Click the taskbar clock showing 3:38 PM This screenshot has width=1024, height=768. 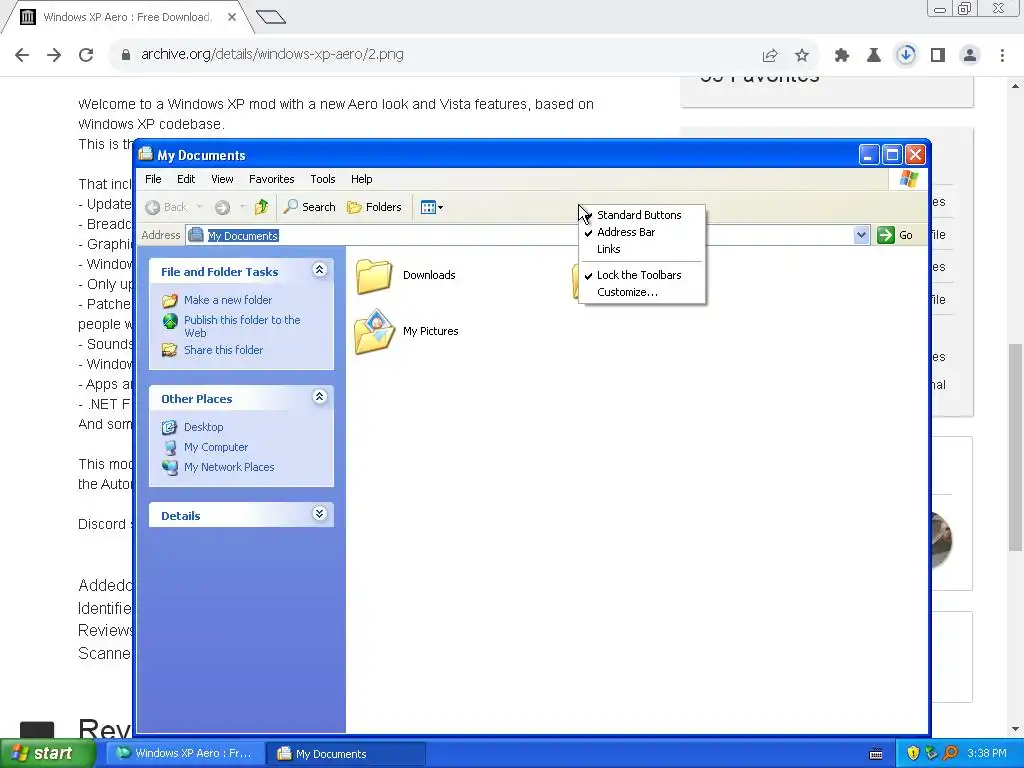click(987, 753)
